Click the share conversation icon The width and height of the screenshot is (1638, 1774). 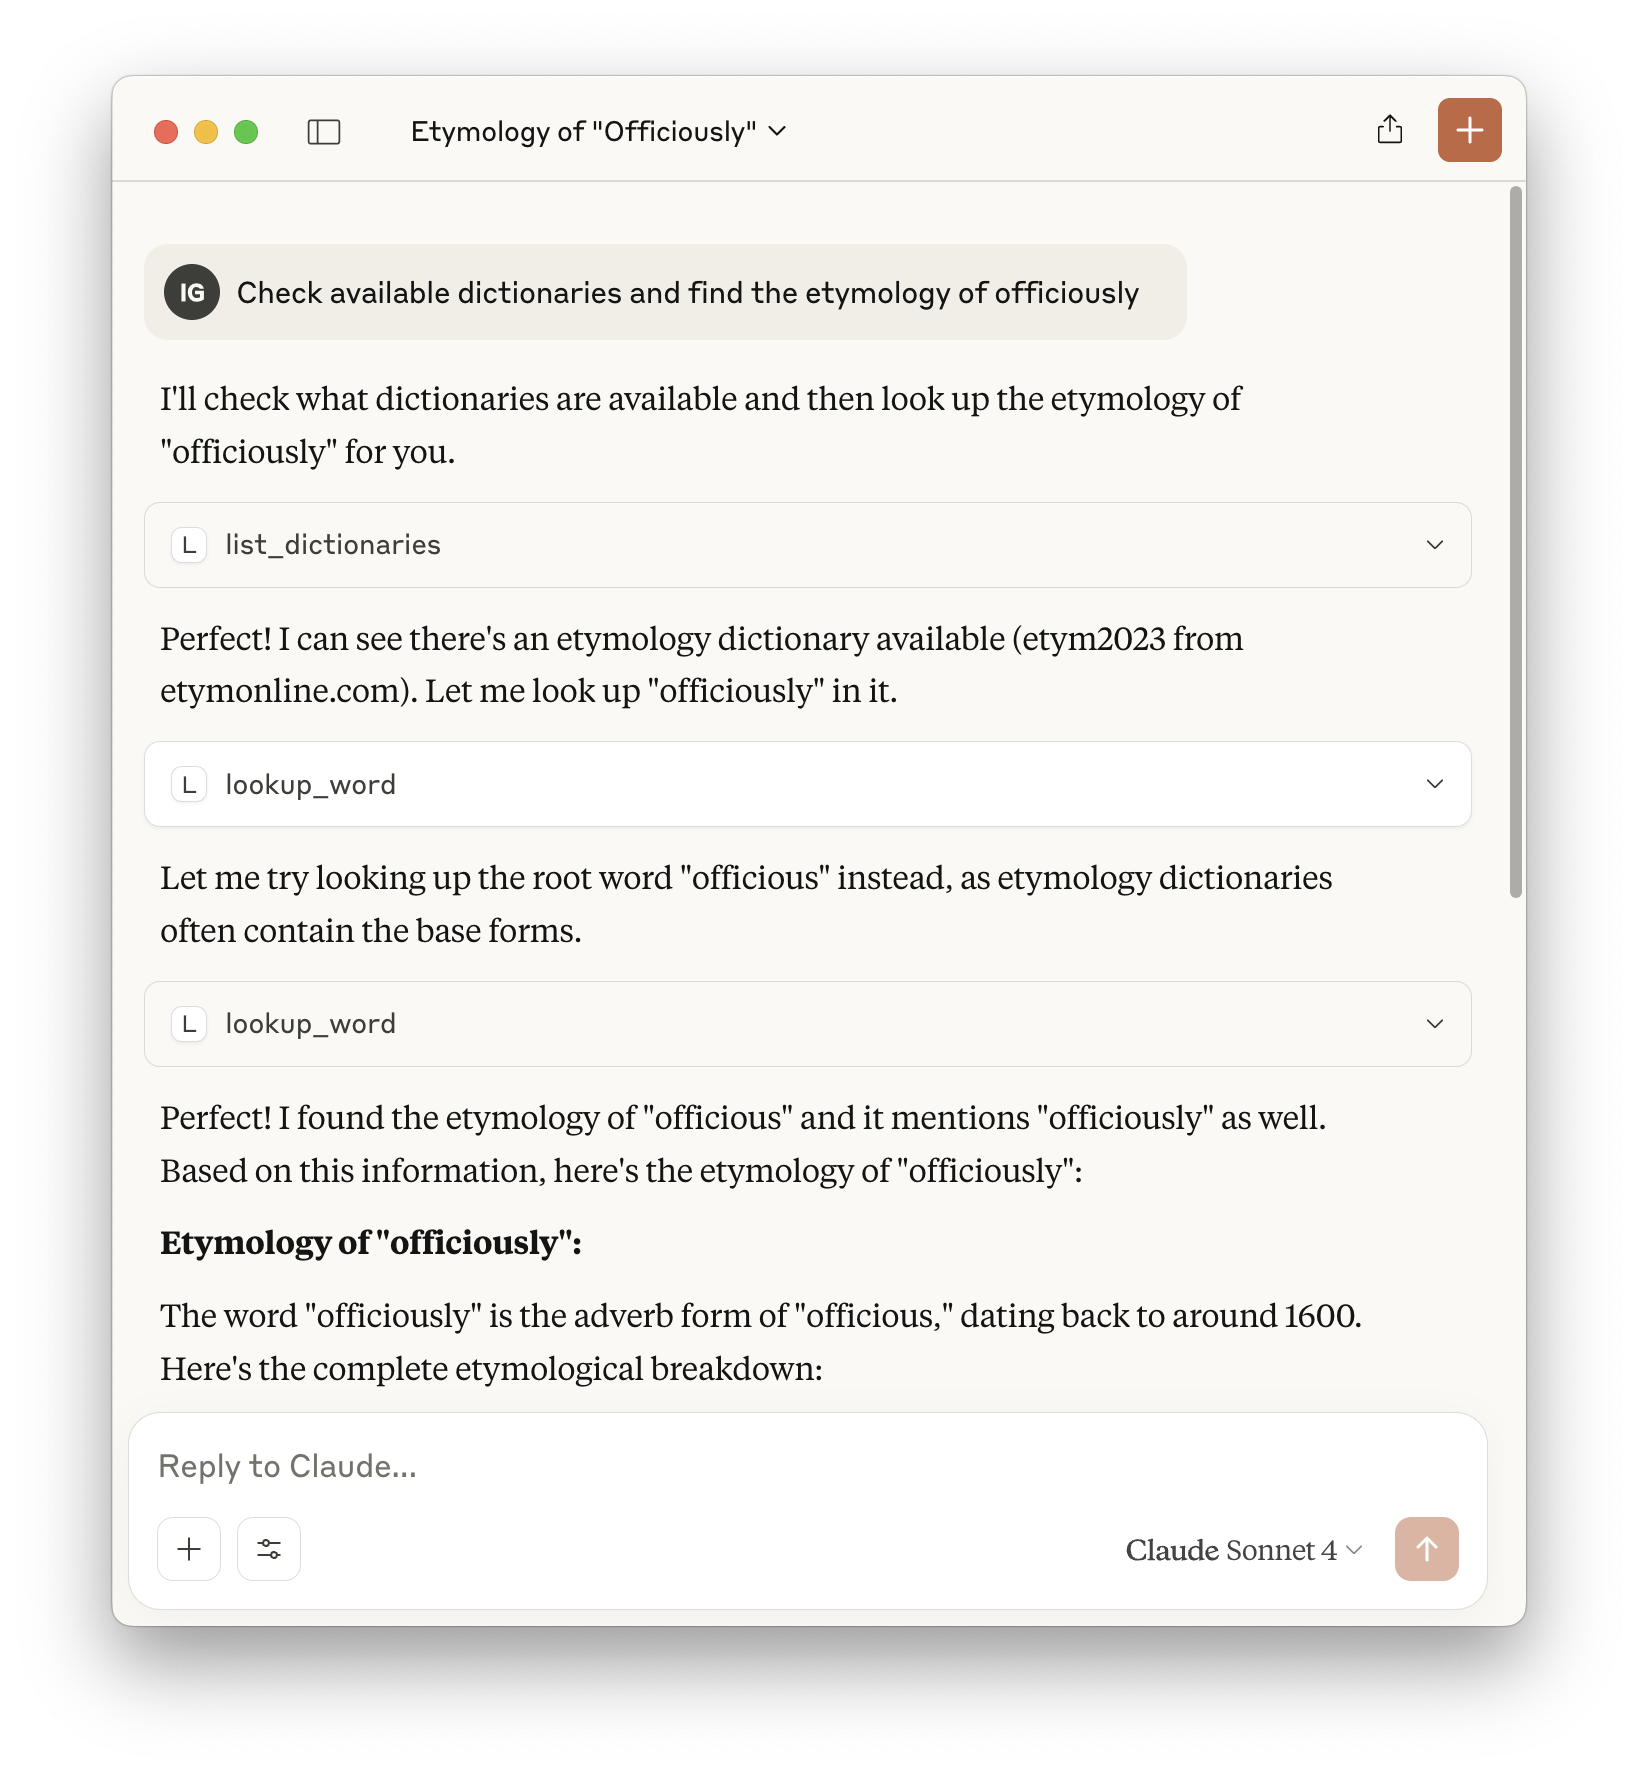(x=1390, y=130)
